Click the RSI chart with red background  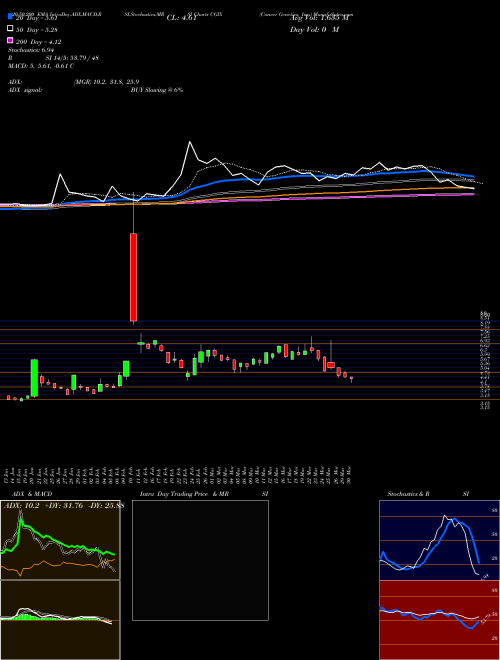(x=439, y=620)
